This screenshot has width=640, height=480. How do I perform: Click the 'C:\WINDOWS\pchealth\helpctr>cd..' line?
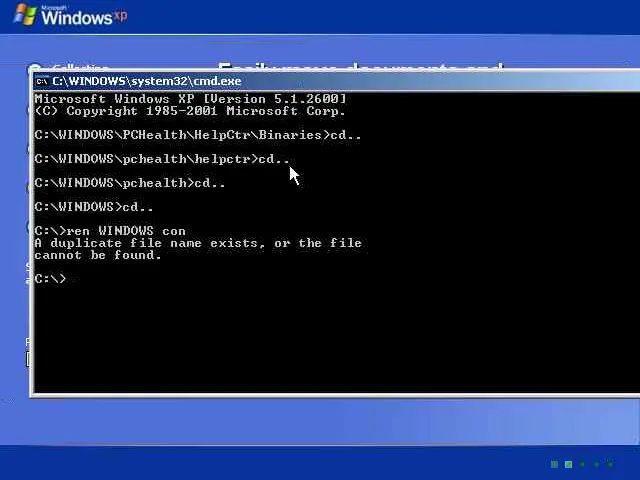pos(162,159)
